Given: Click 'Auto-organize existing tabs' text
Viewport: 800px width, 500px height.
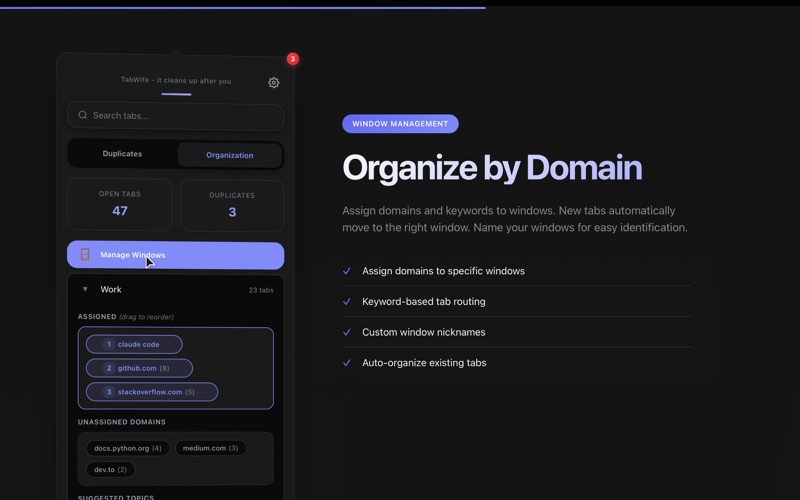Looking at the screenshot, I should (x=424, y=363).
